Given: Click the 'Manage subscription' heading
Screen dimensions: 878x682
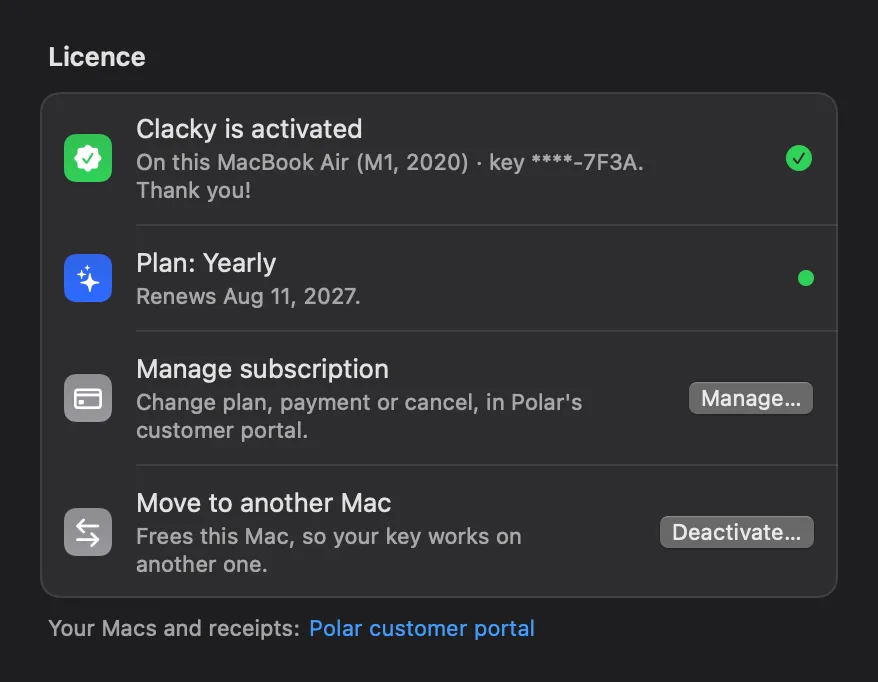Looking at the screenshot, I should [263, 369].
